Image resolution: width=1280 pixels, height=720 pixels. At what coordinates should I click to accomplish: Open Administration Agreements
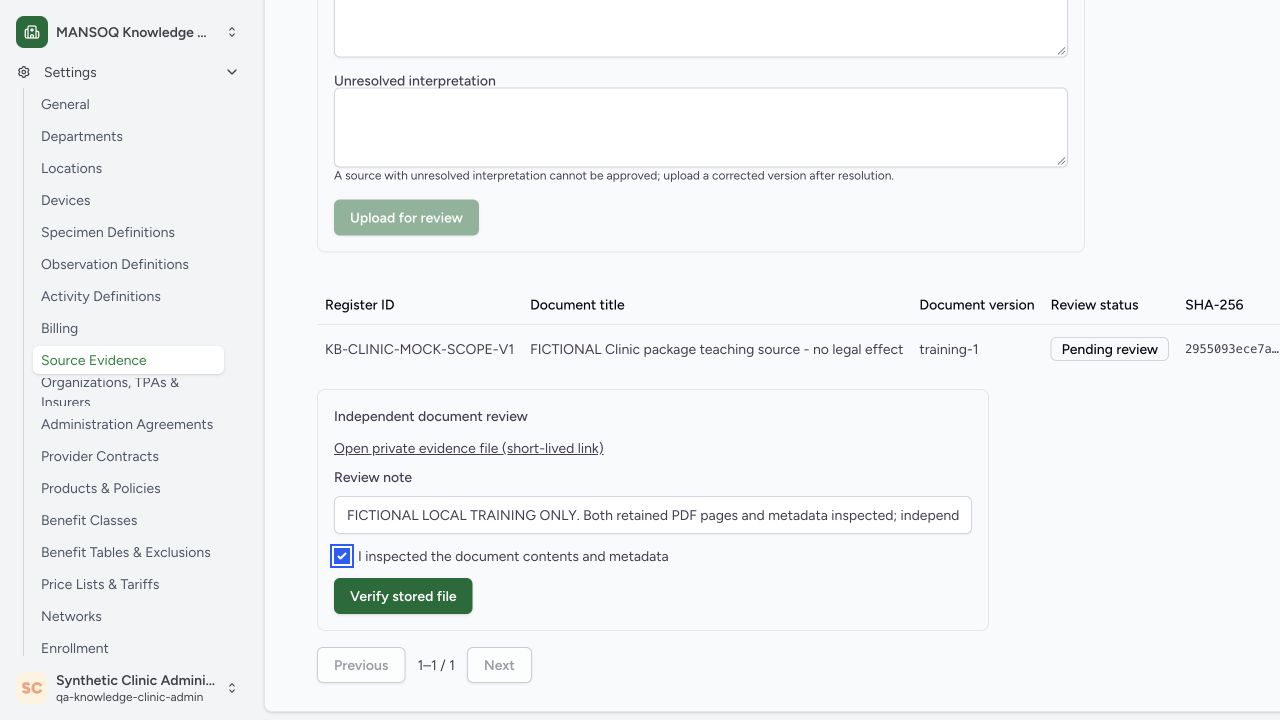pos(127,424)
